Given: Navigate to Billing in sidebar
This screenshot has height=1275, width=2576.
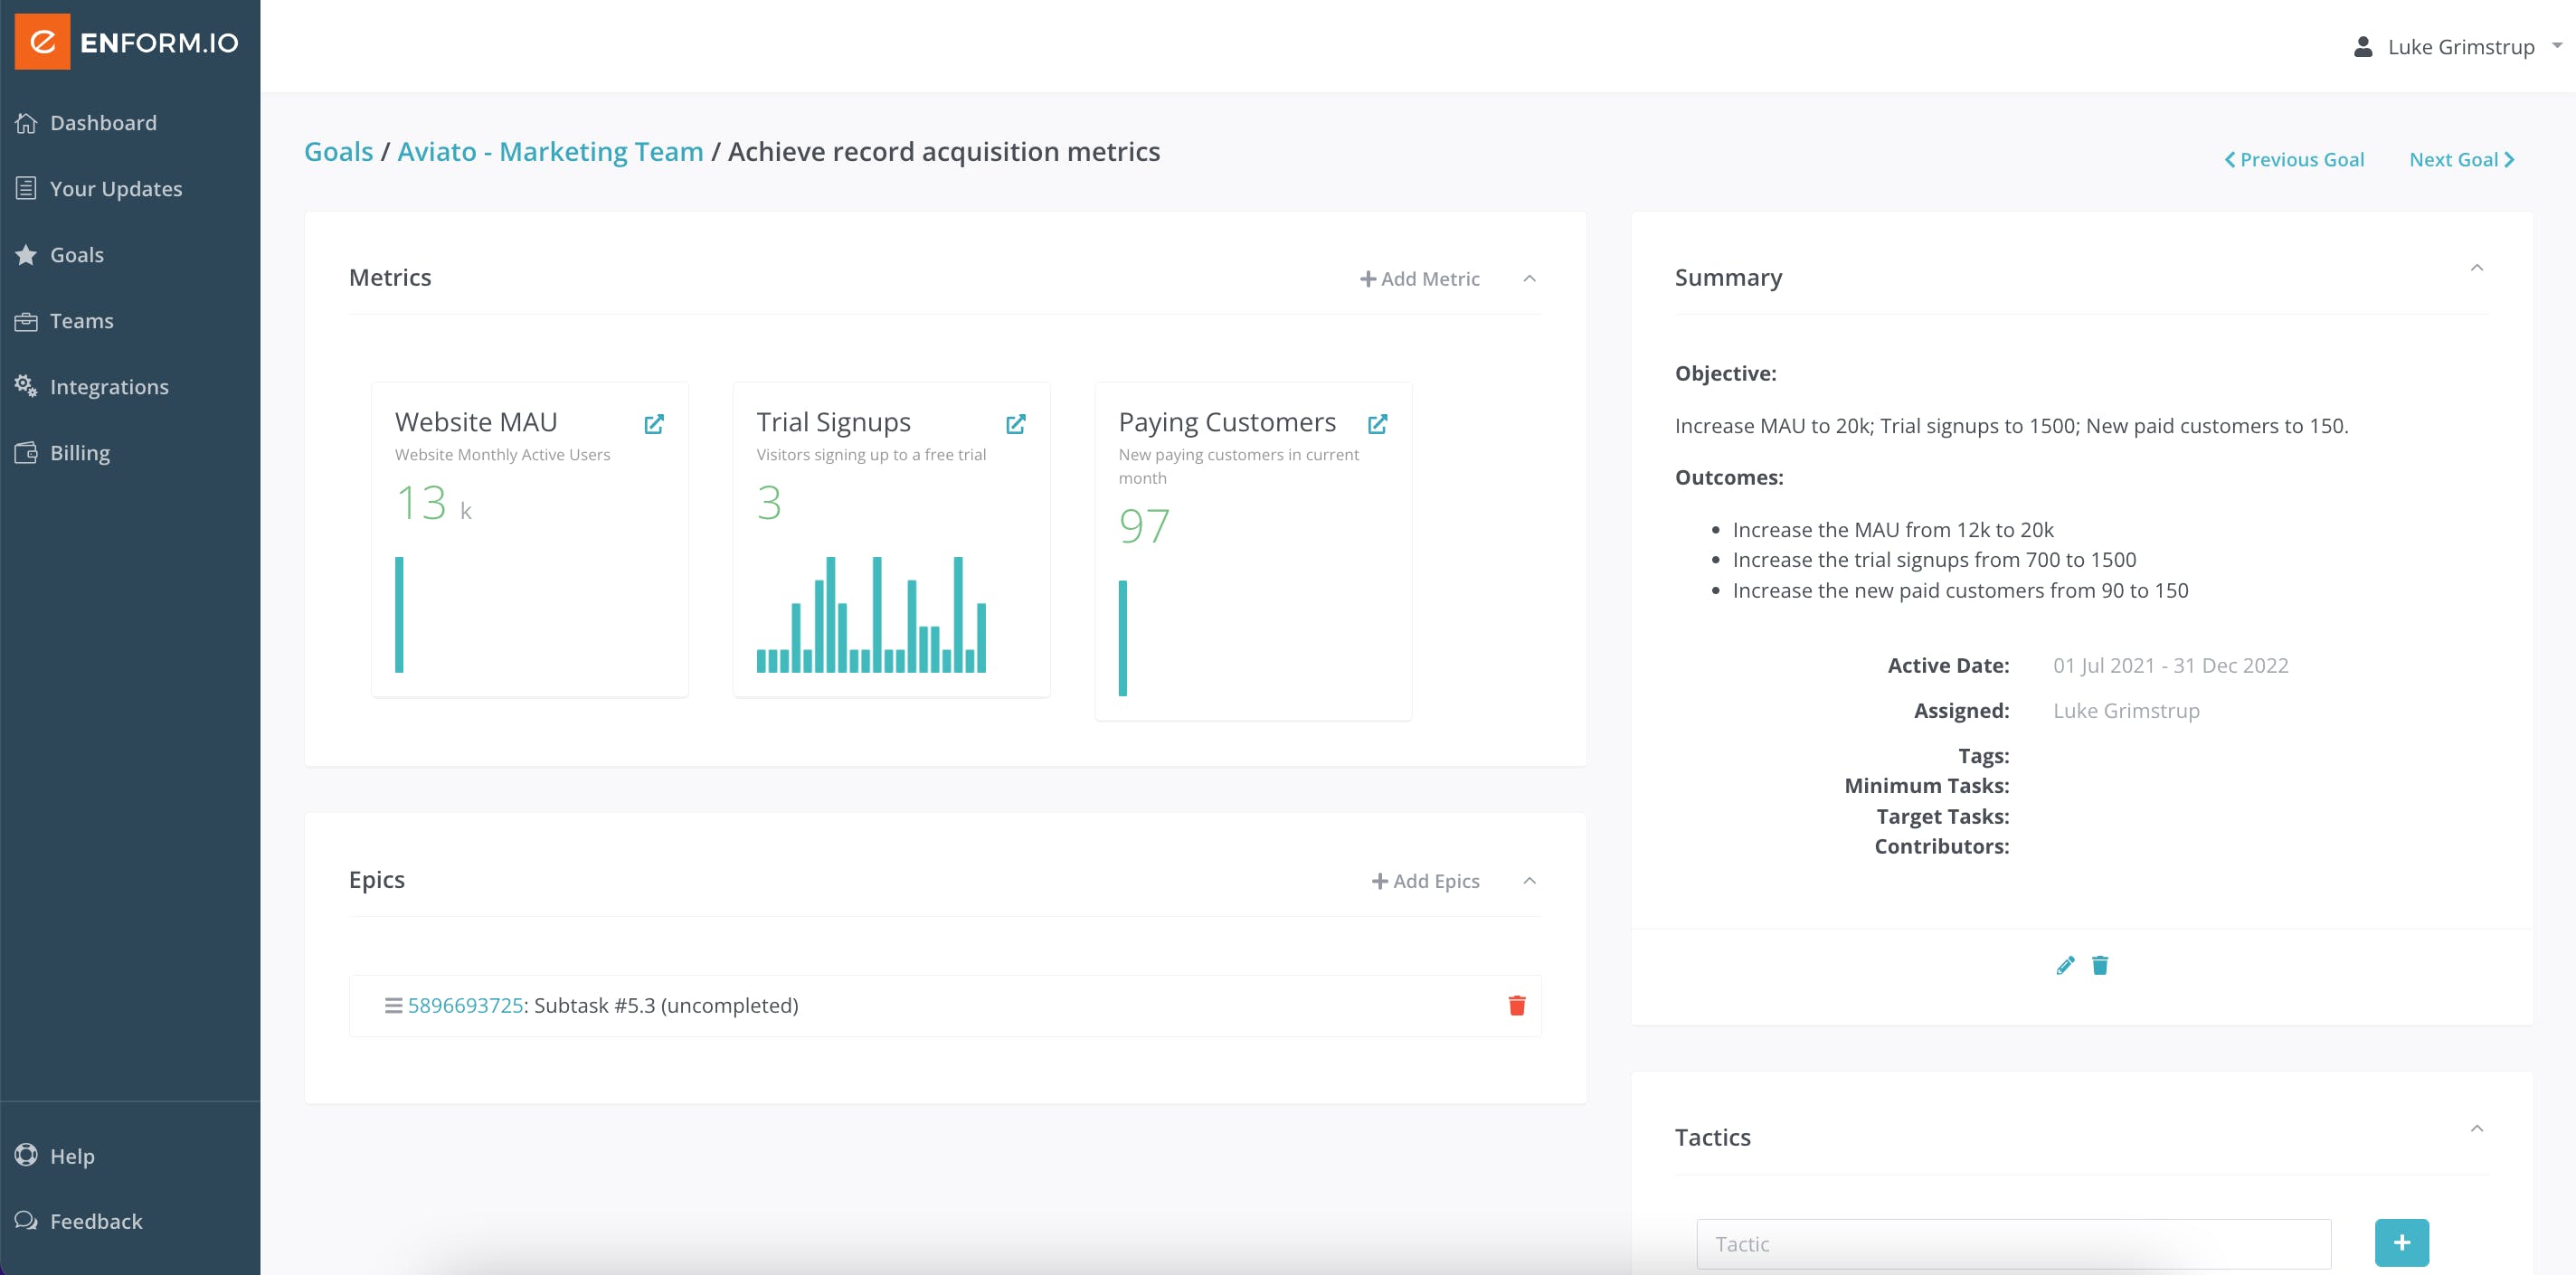Looking at the screenshot, I should tap(79, 453).
